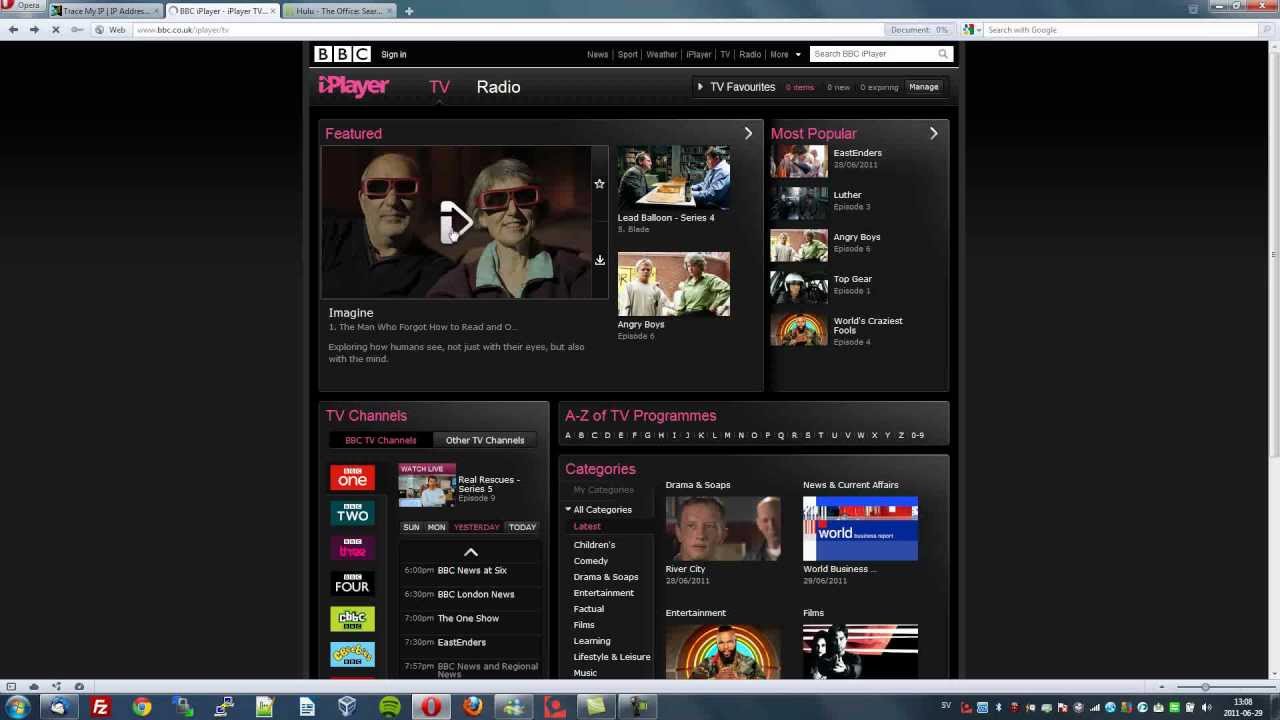Select Other TV Channels tab

click(485, 440)
